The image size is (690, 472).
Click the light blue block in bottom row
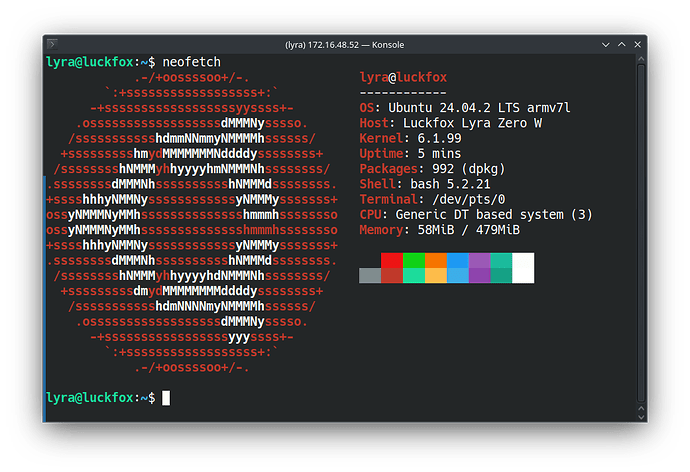coord(458,276)
